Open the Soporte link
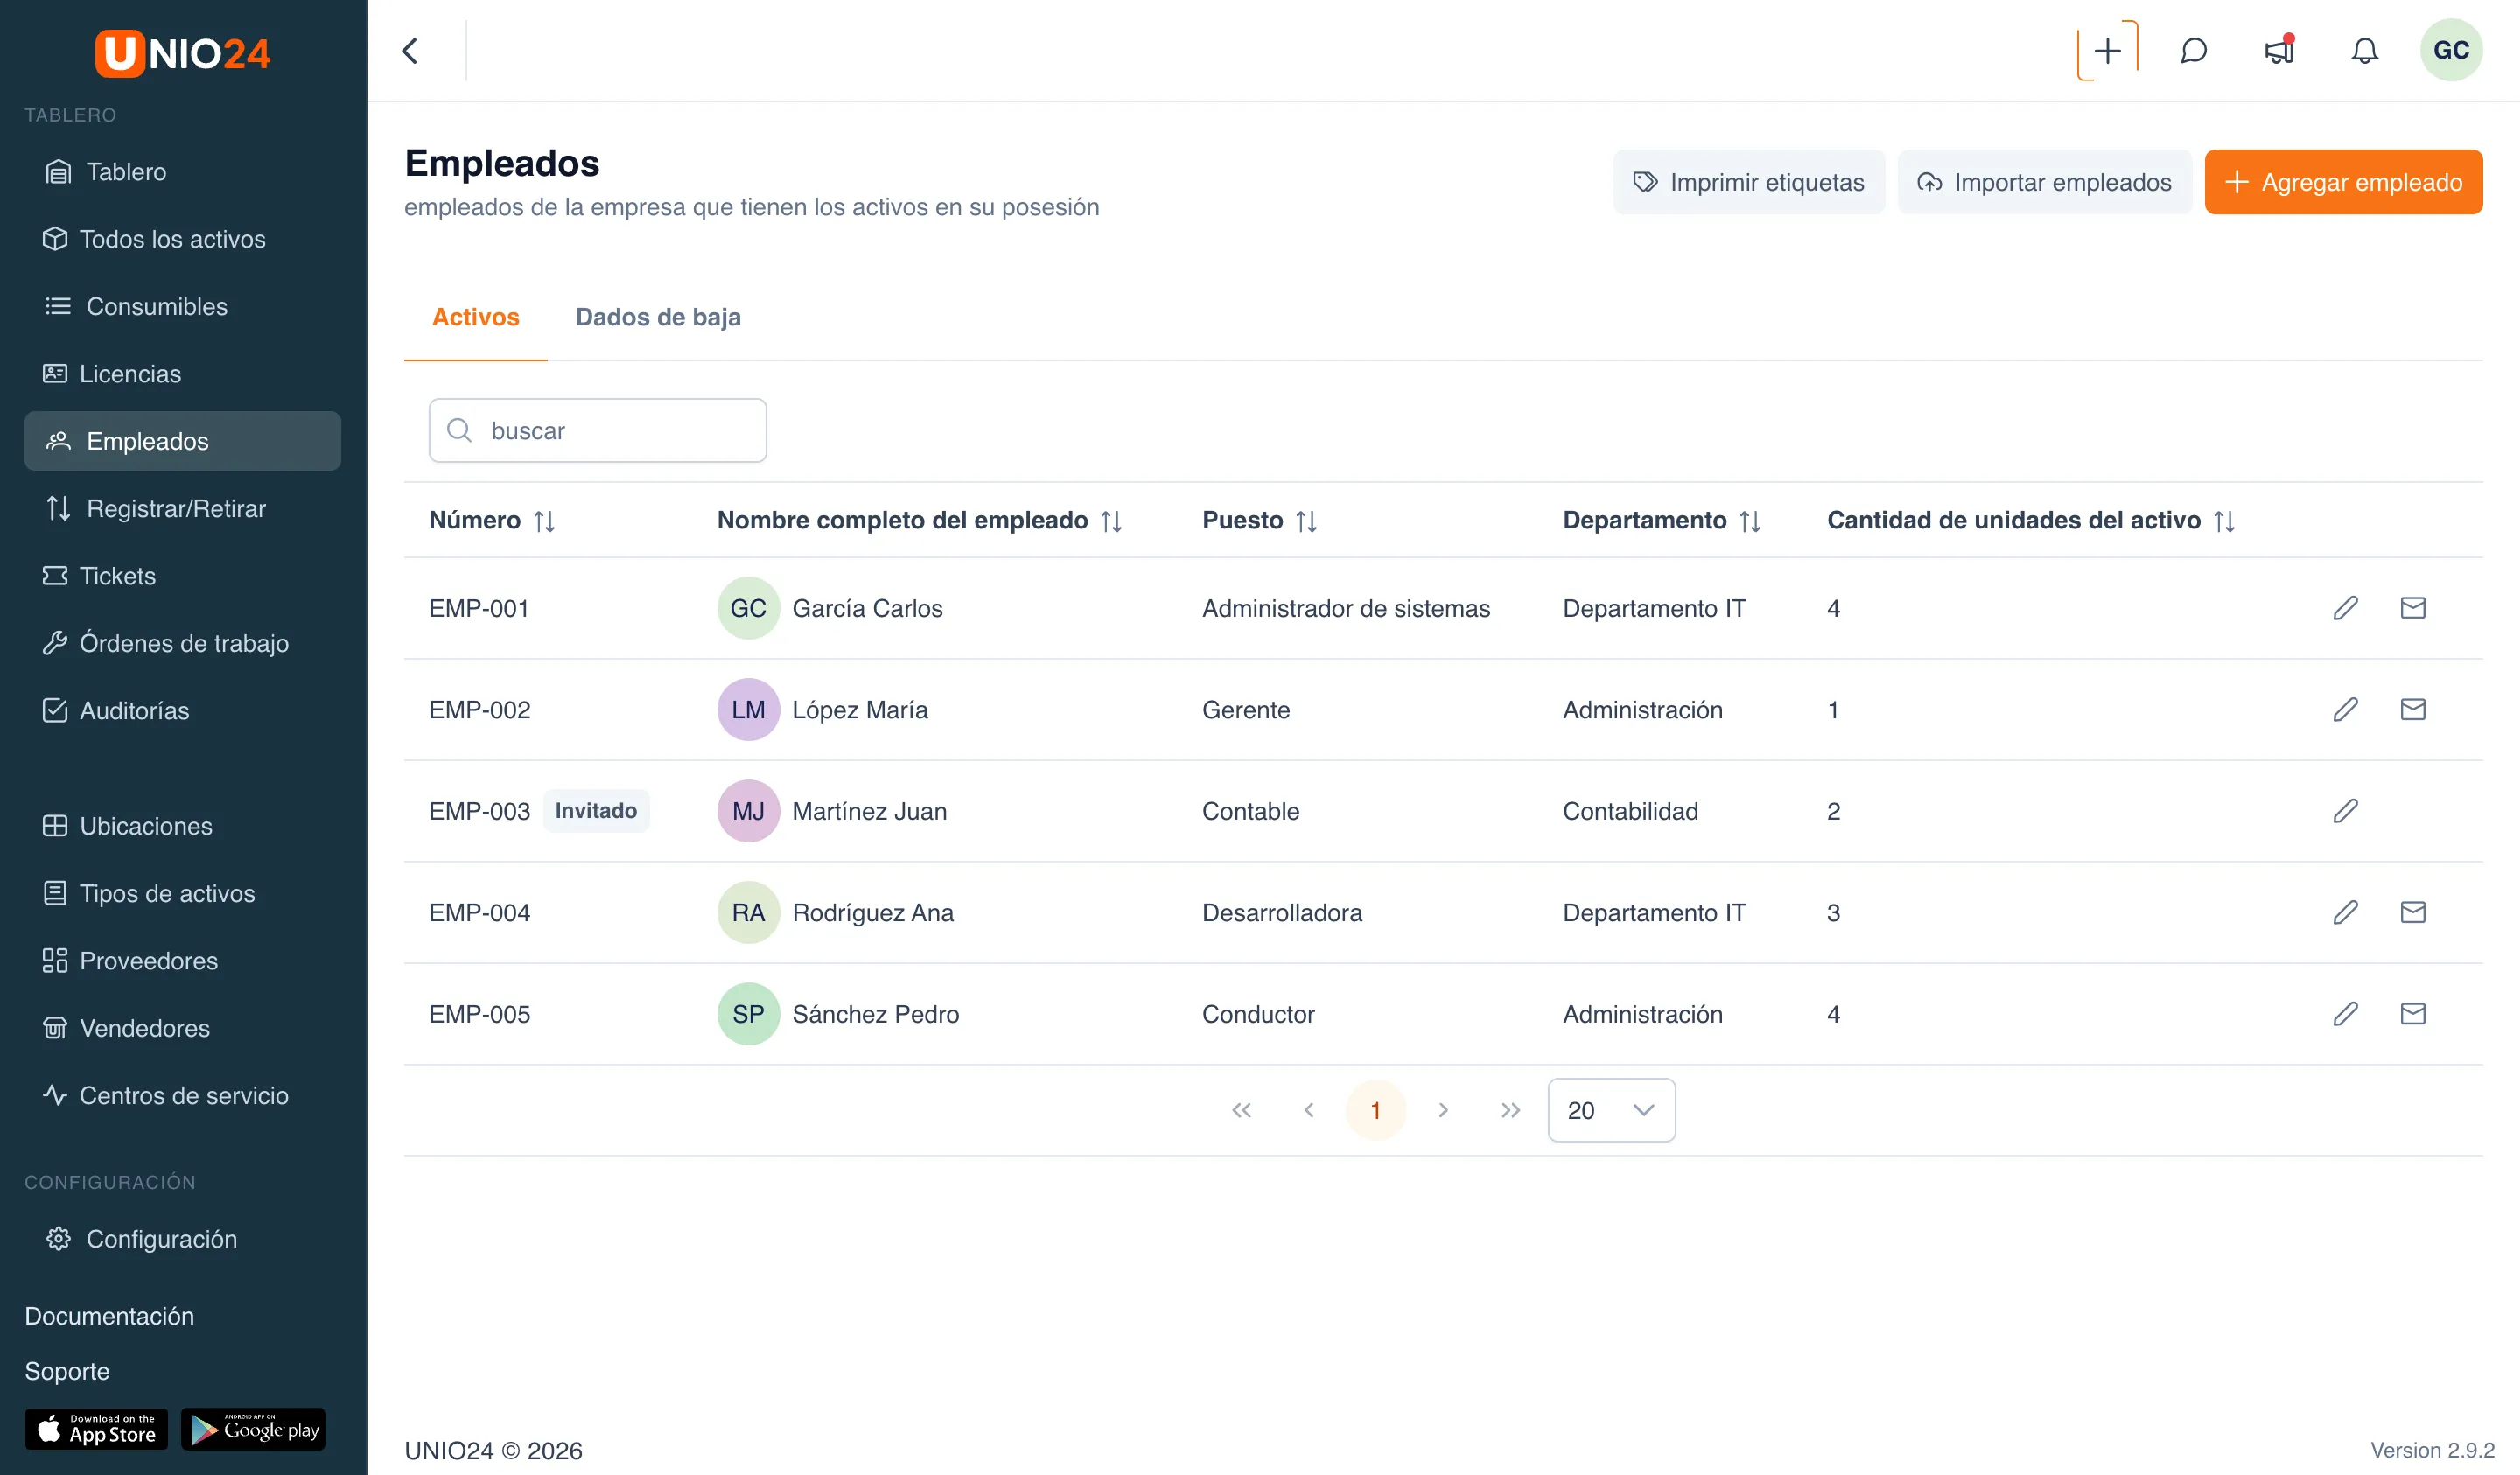 point(67,1371)
